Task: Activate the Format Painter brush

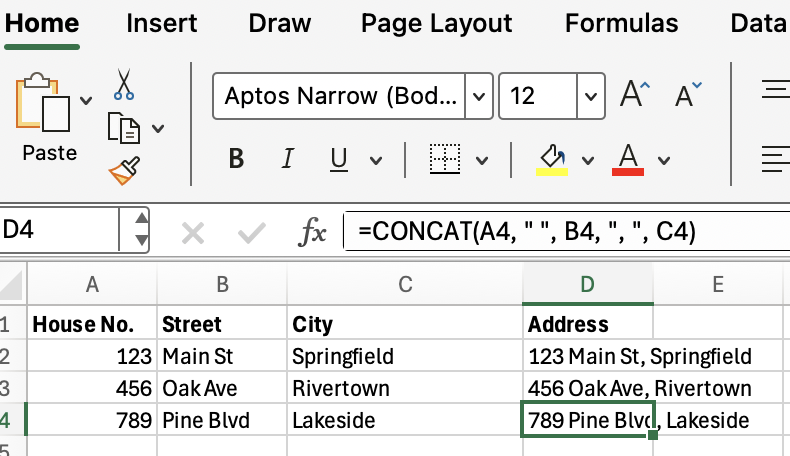Action: click(124, 171)
